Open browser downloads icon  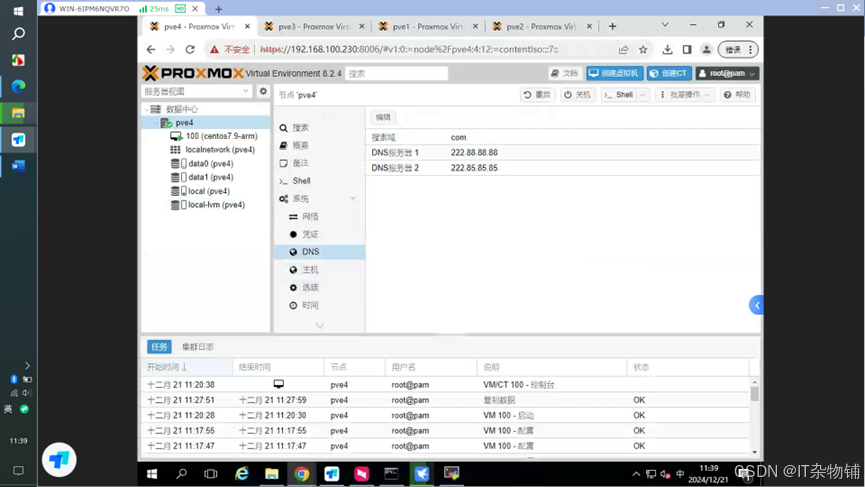click(668, 50)
